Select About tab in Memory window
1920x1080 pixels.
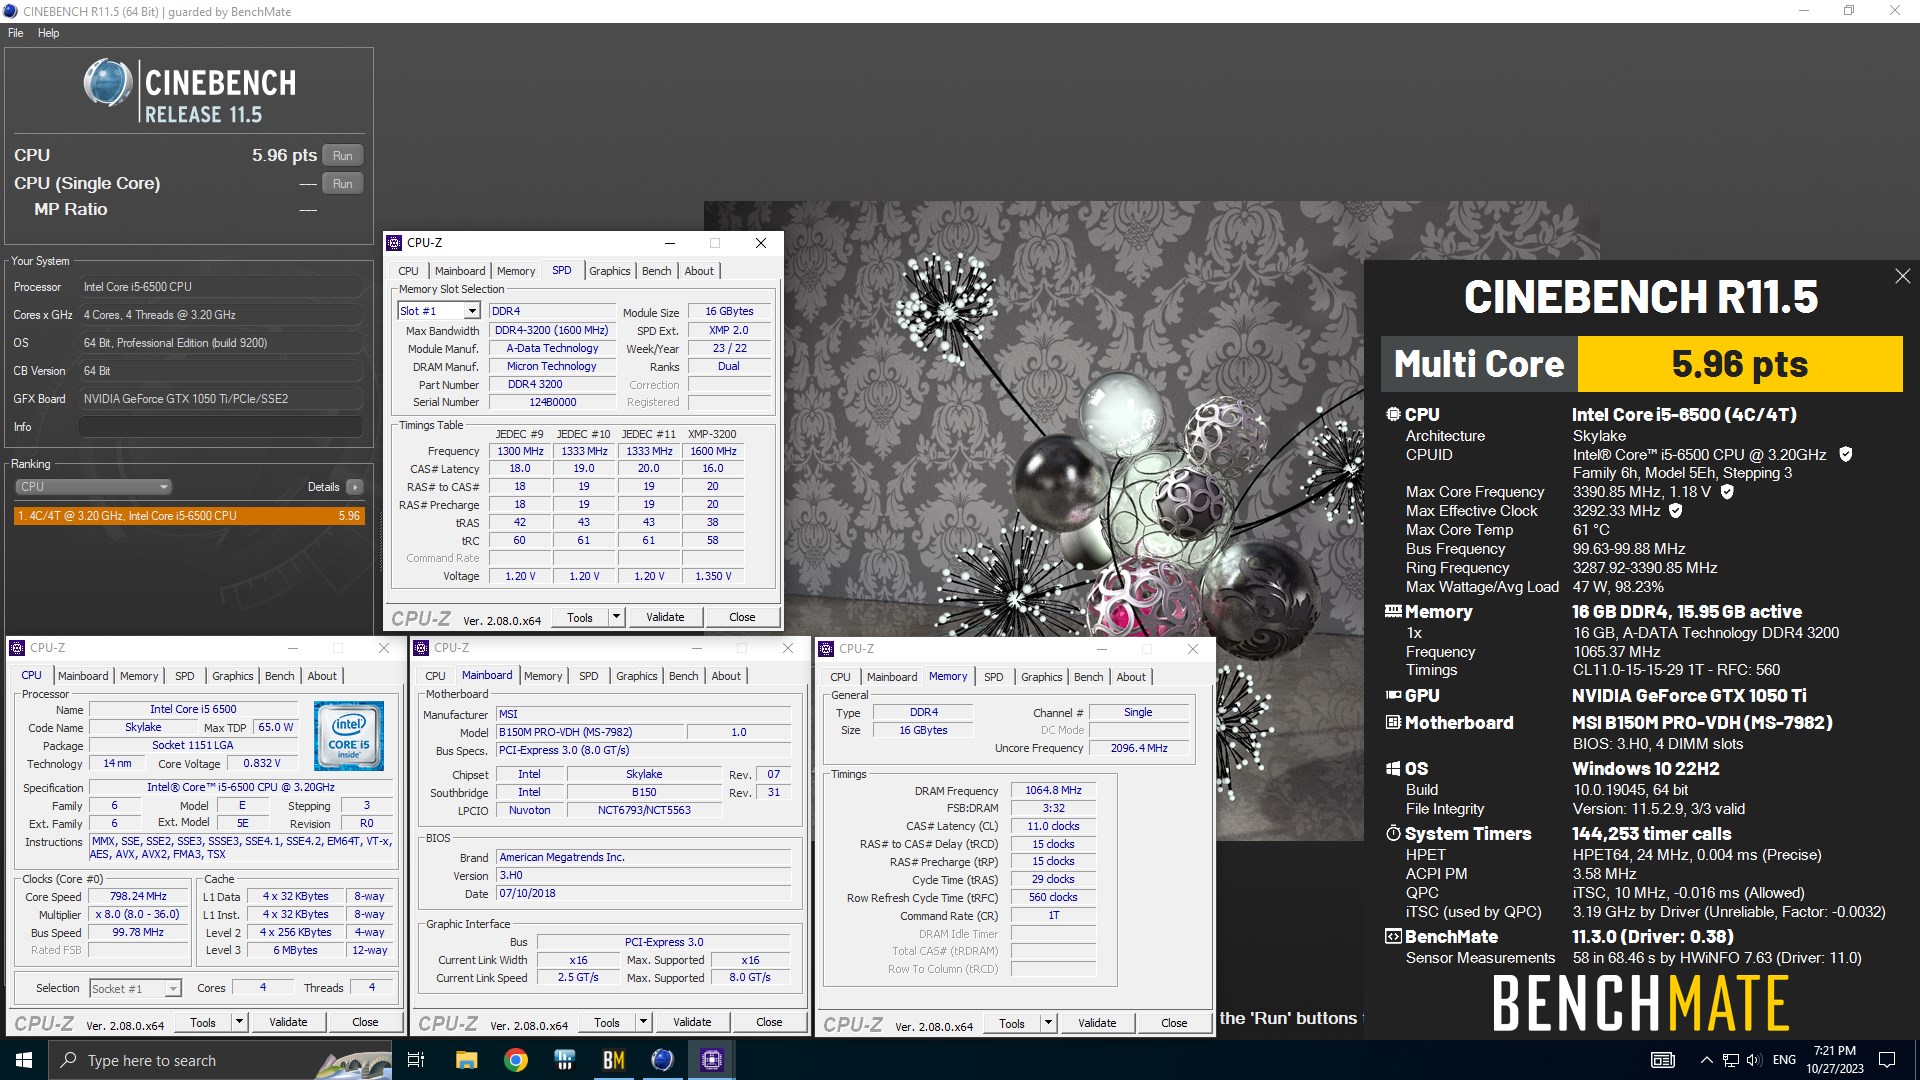click(x=1131, y=677)
